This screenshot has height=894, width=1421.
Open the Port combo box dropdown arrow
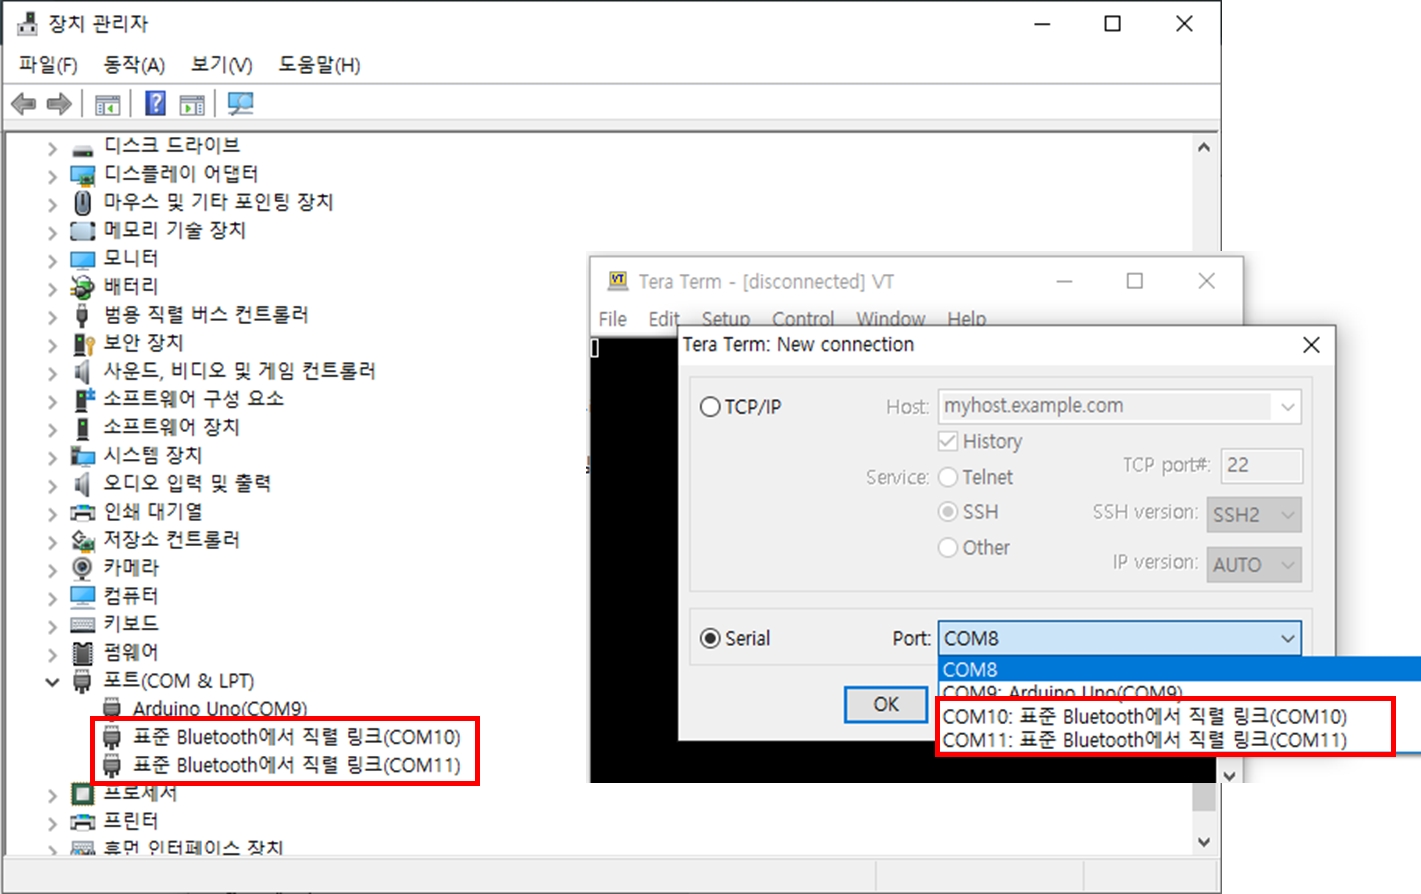tap(1287, 638)
